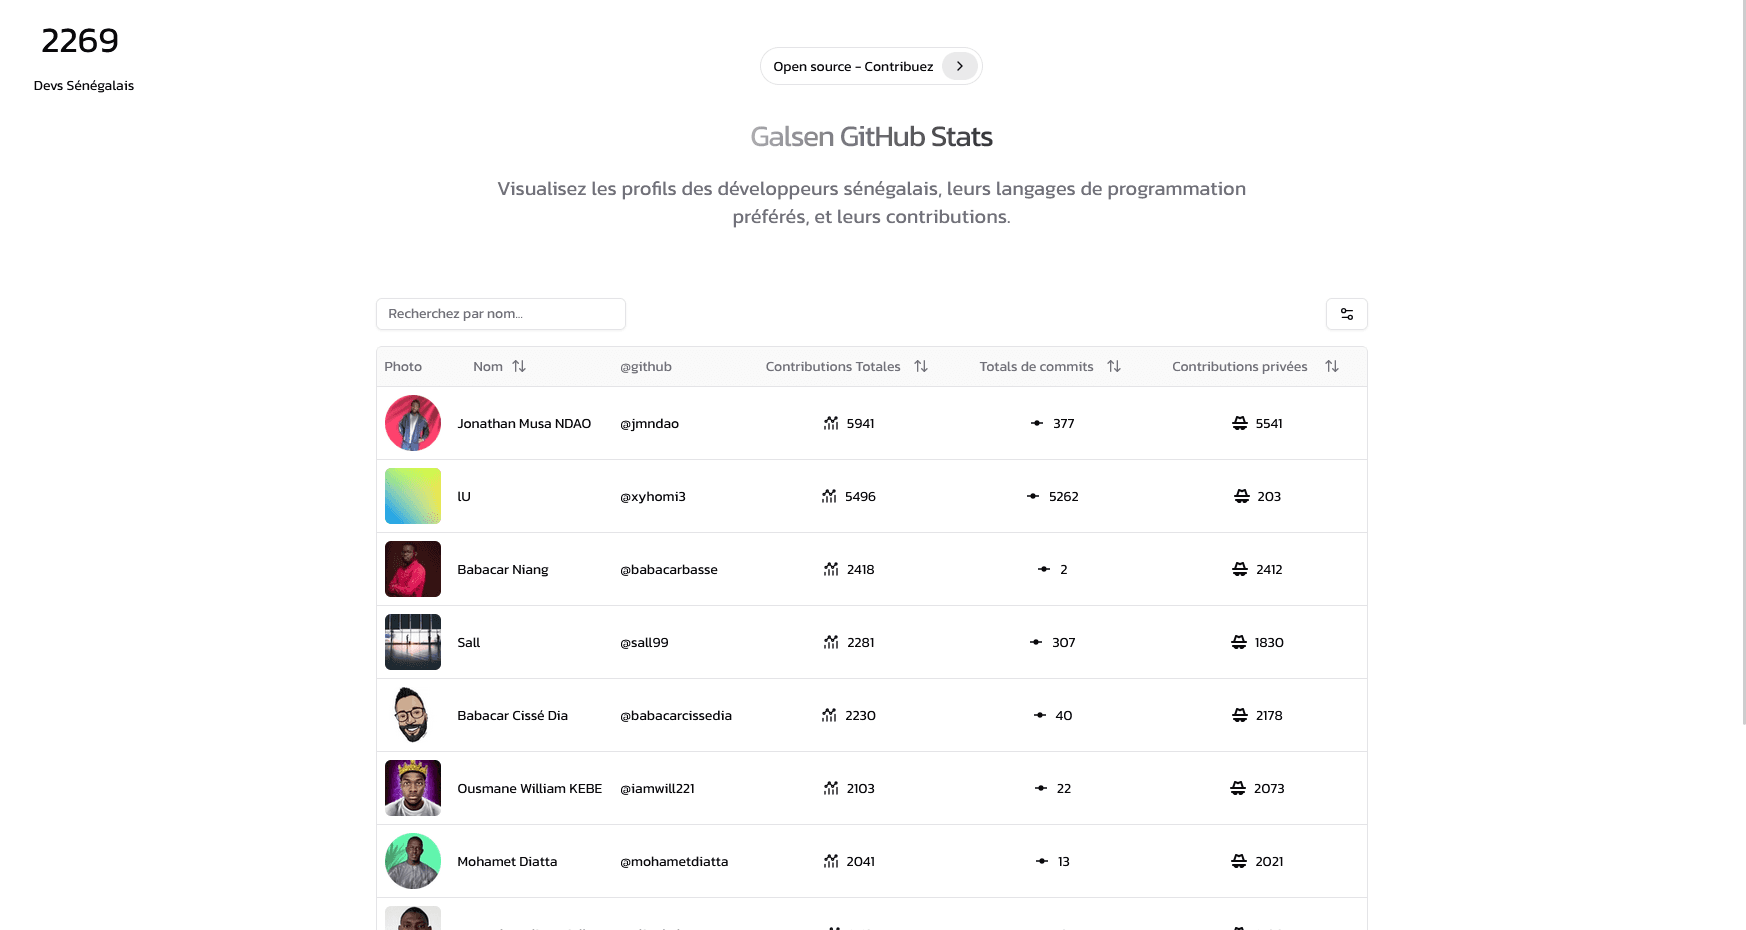Open Mohamet Diatta's avatar
1746x930 pixels.
tap(413, 861)
